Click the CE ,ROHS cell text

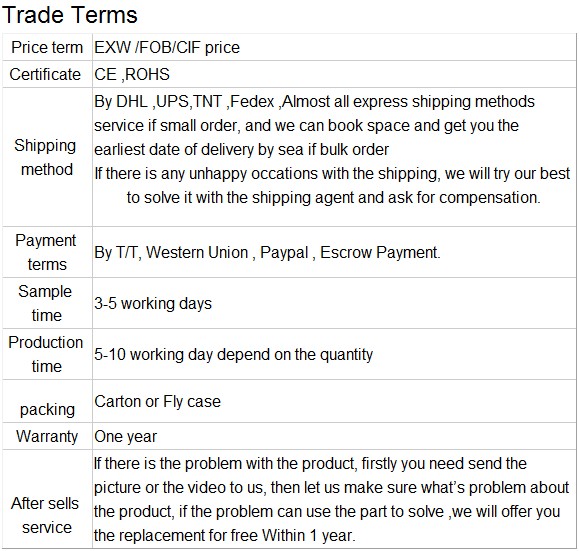[132, 74]
